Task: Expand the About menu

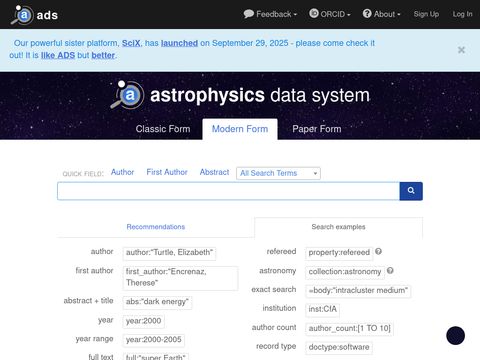Action: pos(381,14)
